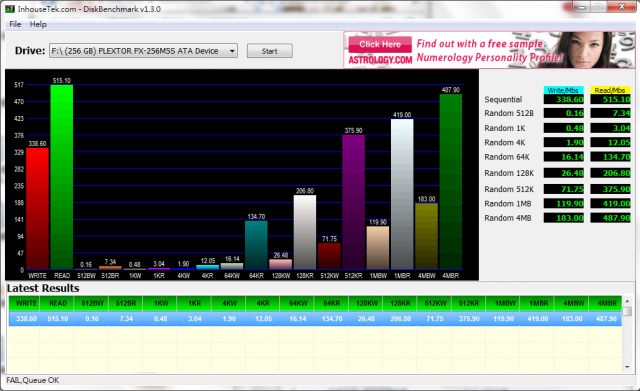Select the Sequential read value 515.10

tap(611, 99)
